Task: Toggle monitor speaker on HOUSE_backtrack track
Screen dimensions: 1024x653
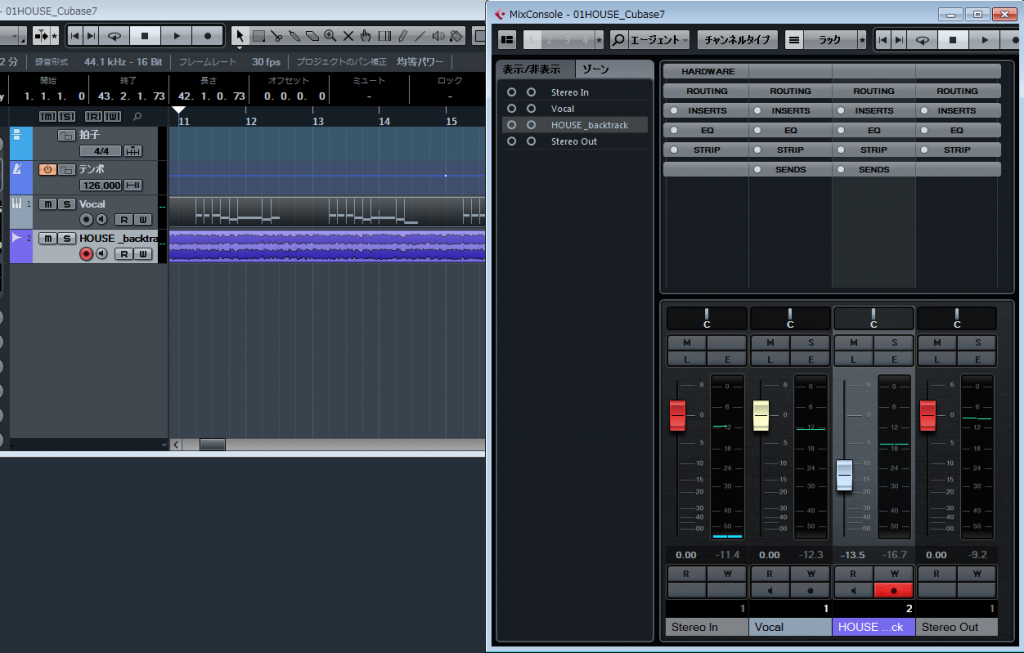Action: (102, 253)
